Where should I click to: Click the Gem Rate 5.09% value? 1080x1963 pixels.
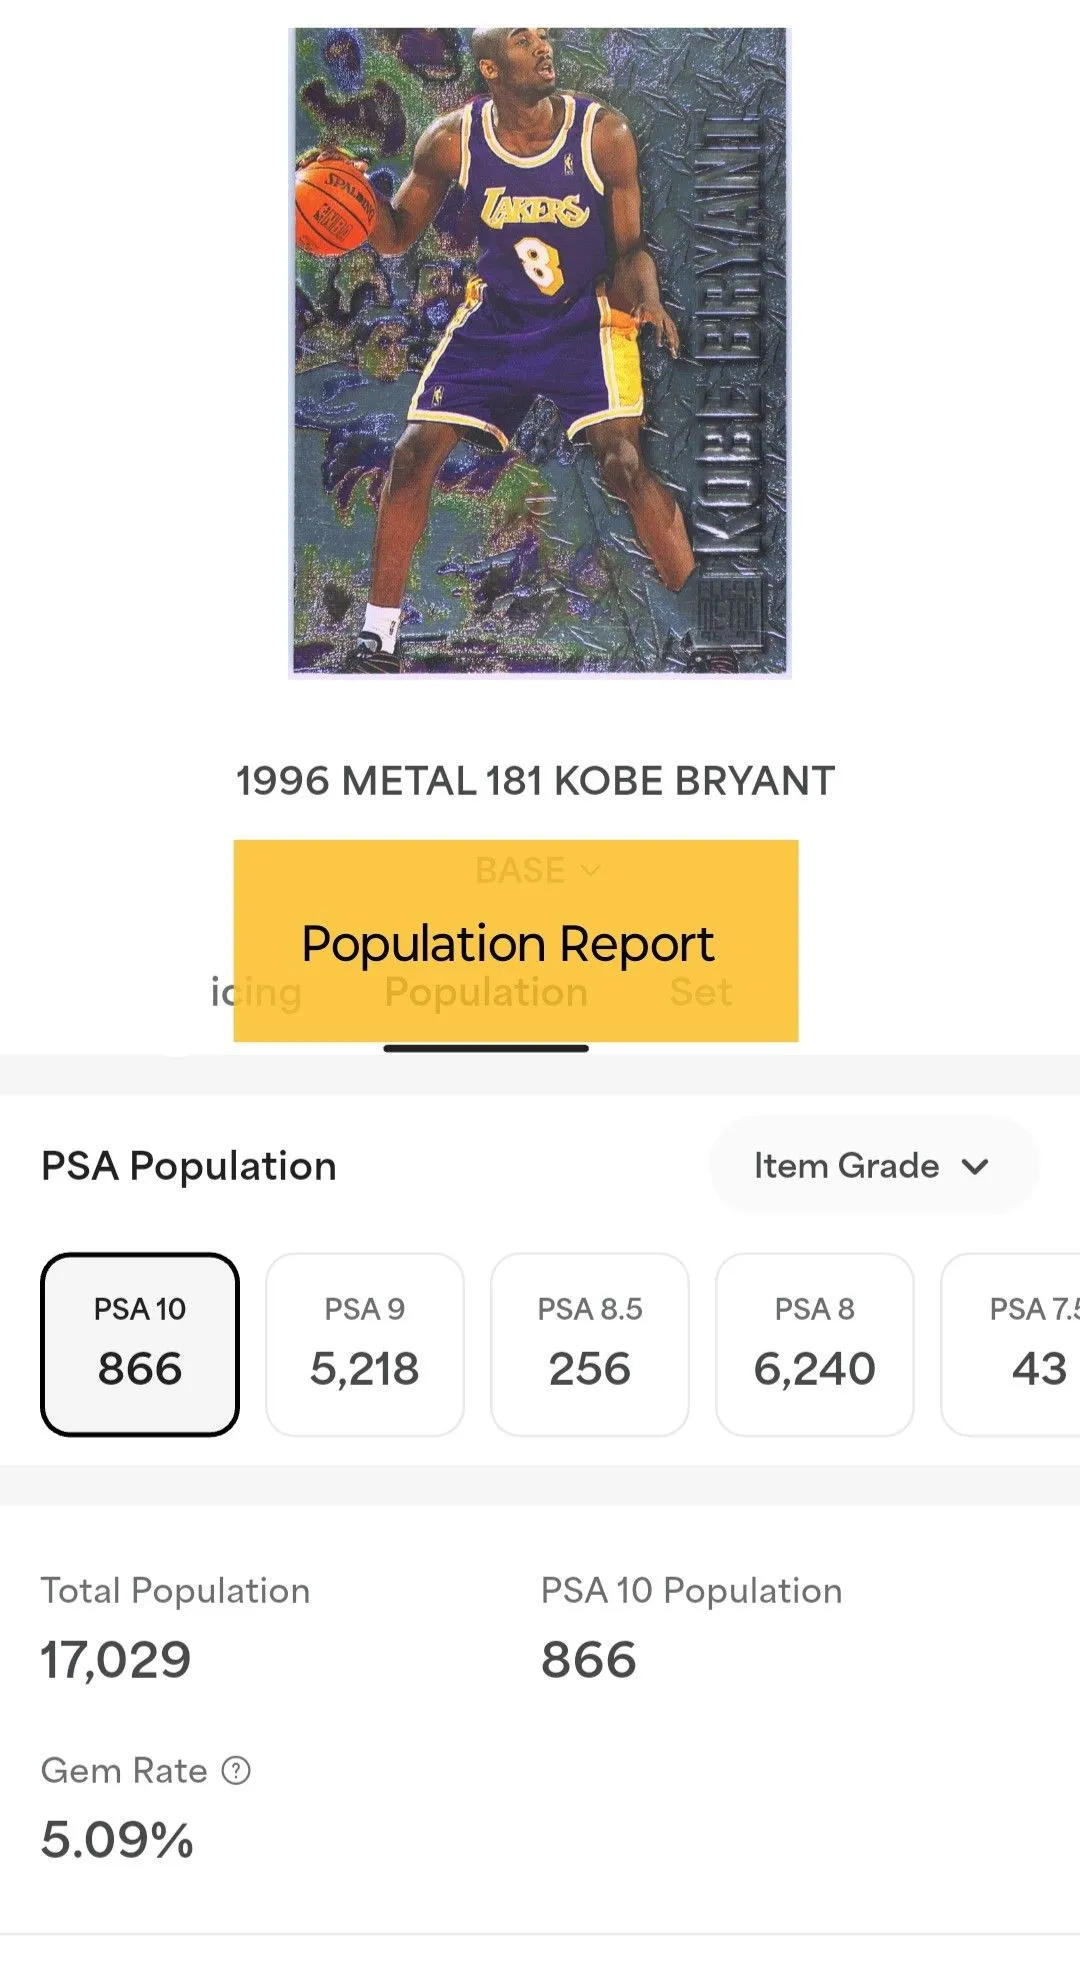tap(117, 1840)
